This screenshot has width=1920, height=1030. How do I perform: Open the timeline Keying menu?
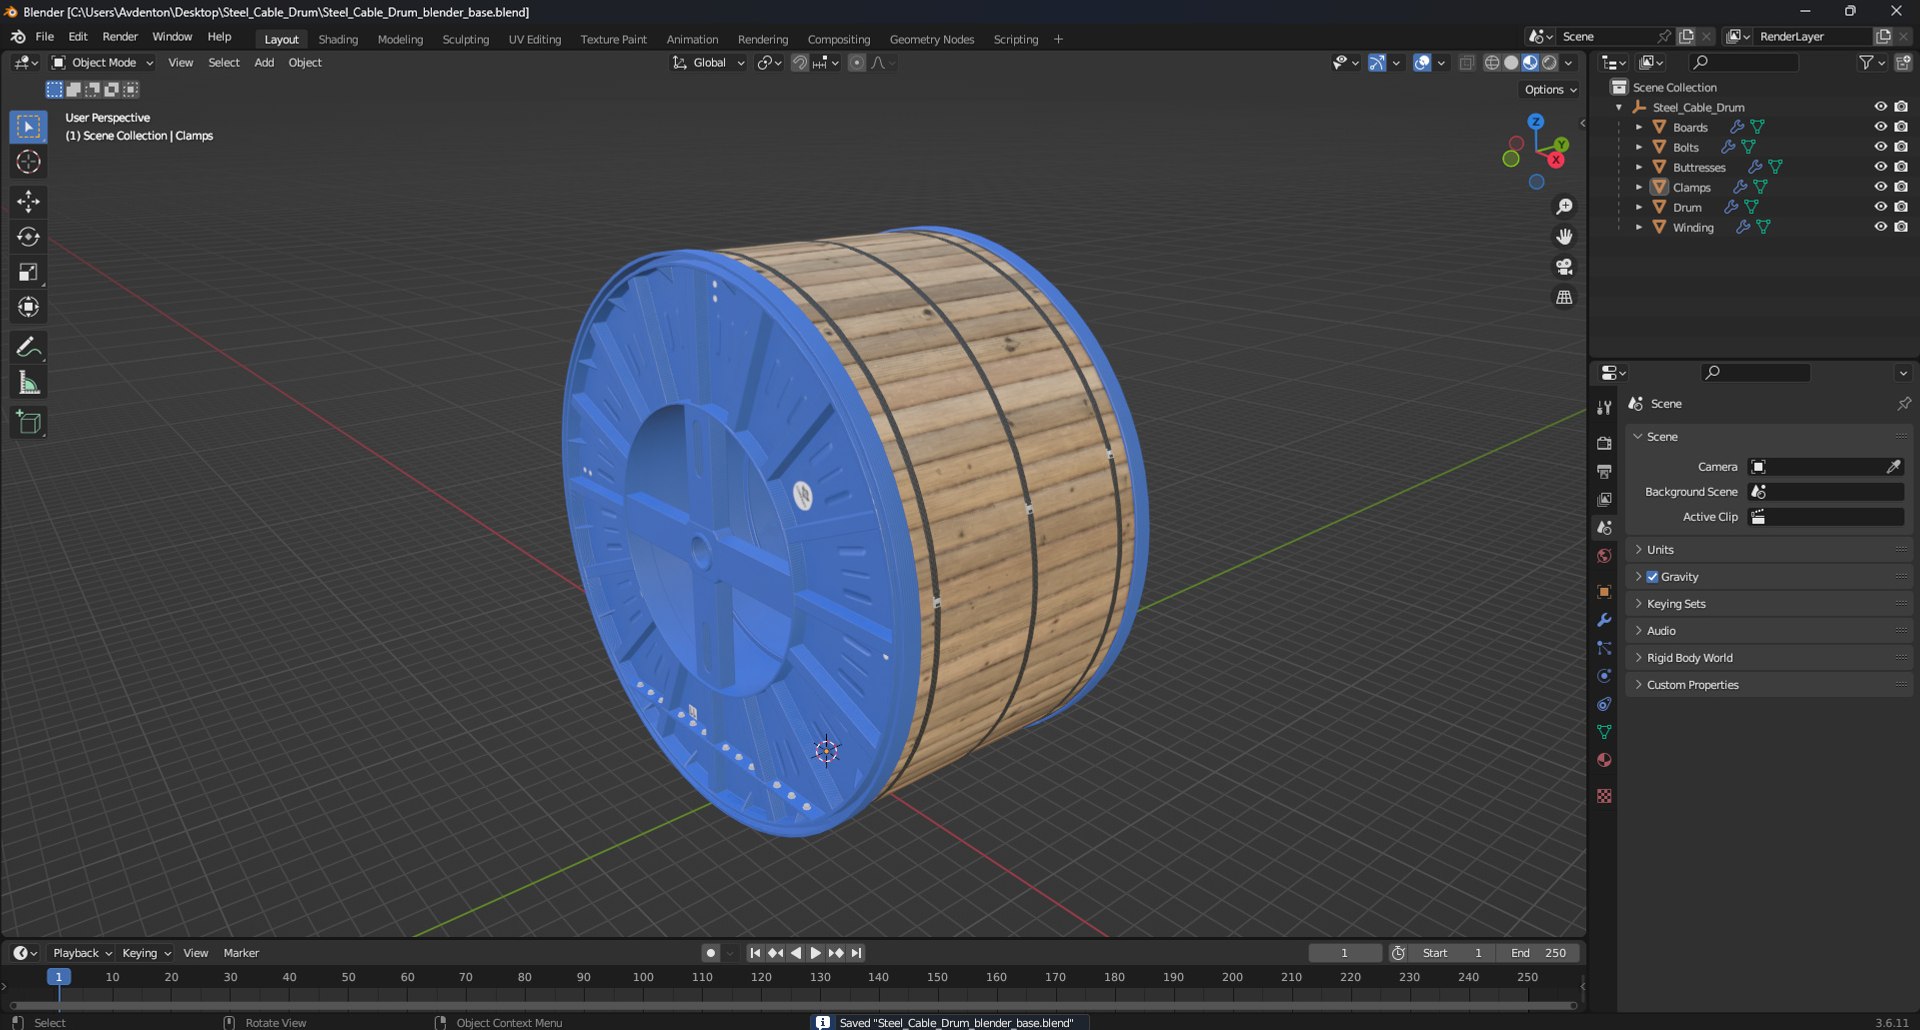pos(146,953)
